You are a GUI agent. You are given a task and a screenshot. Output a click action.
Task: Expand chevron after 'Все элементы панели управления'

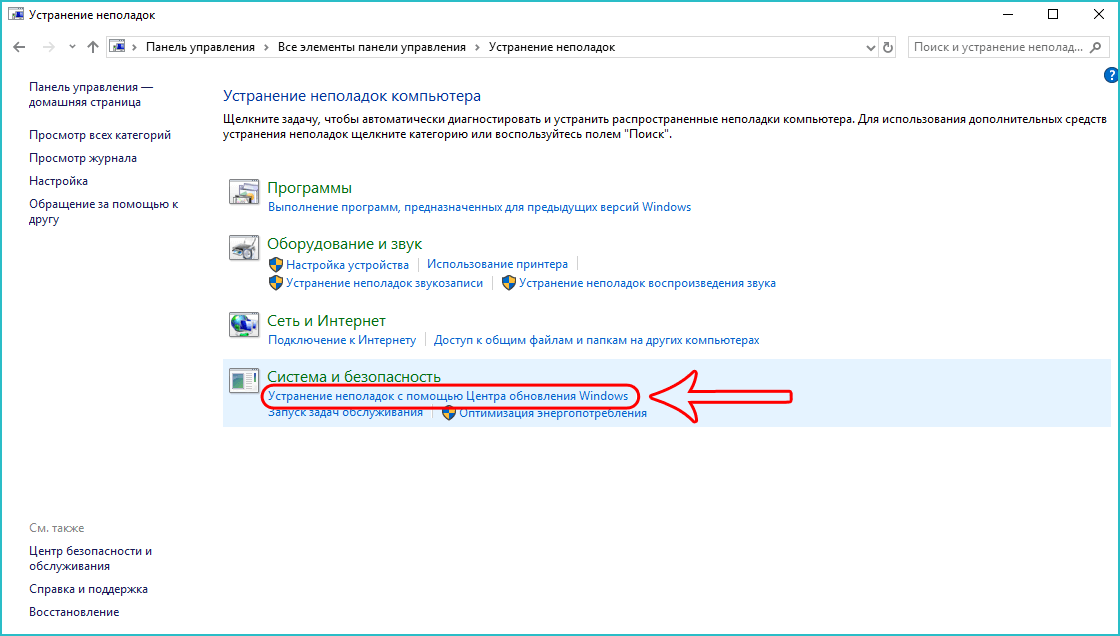[x=477, y=47]
